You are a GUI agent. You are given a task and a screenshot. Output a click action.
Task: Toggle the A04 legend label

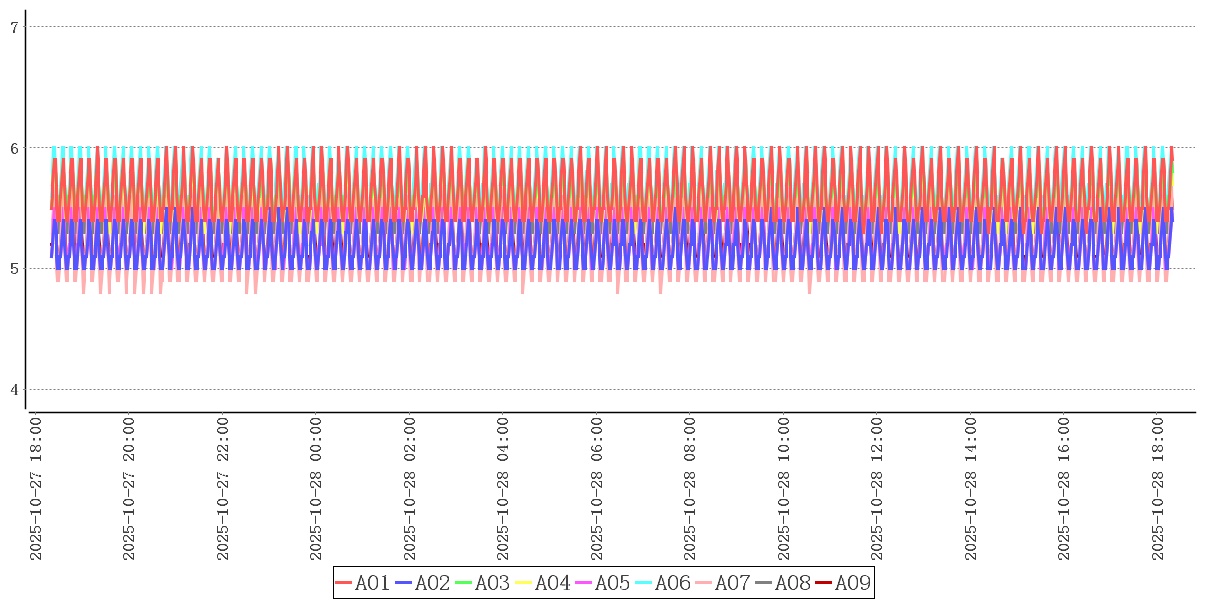pos(552,583)
